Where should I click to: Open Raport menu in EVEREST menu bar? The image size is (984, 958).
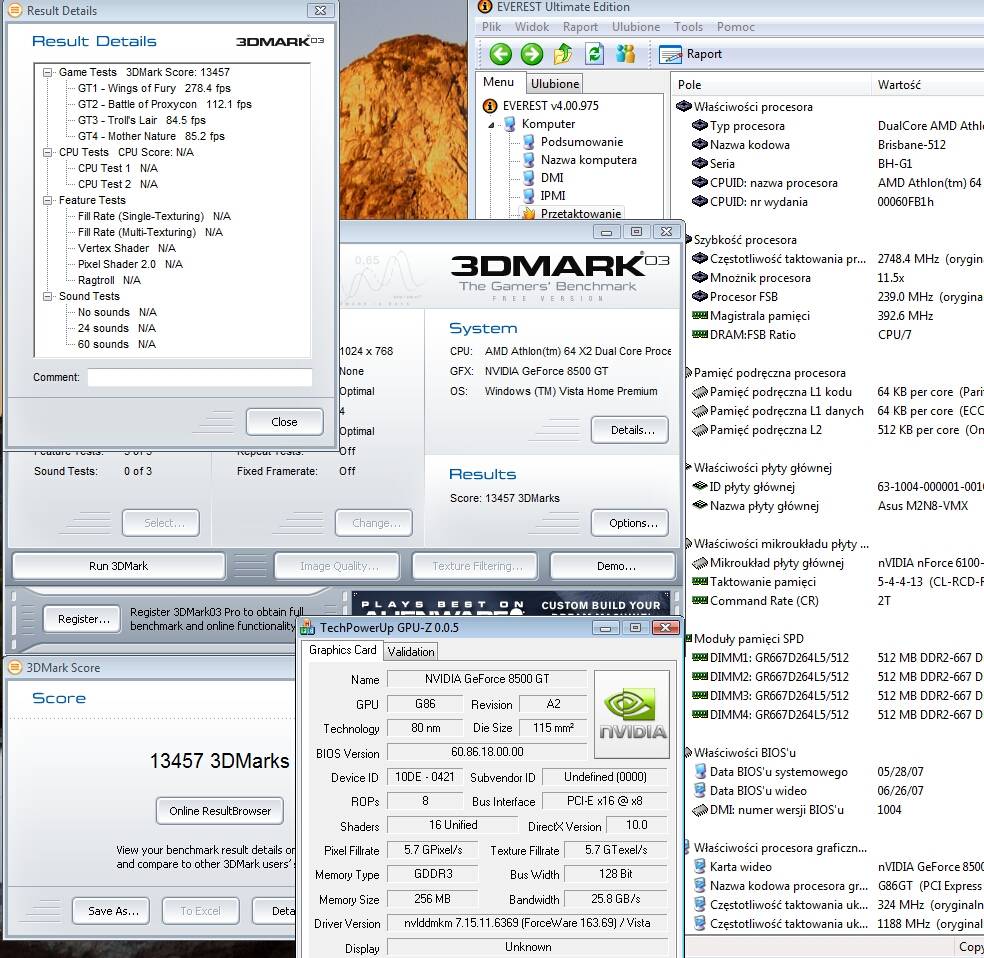(580, 27)
